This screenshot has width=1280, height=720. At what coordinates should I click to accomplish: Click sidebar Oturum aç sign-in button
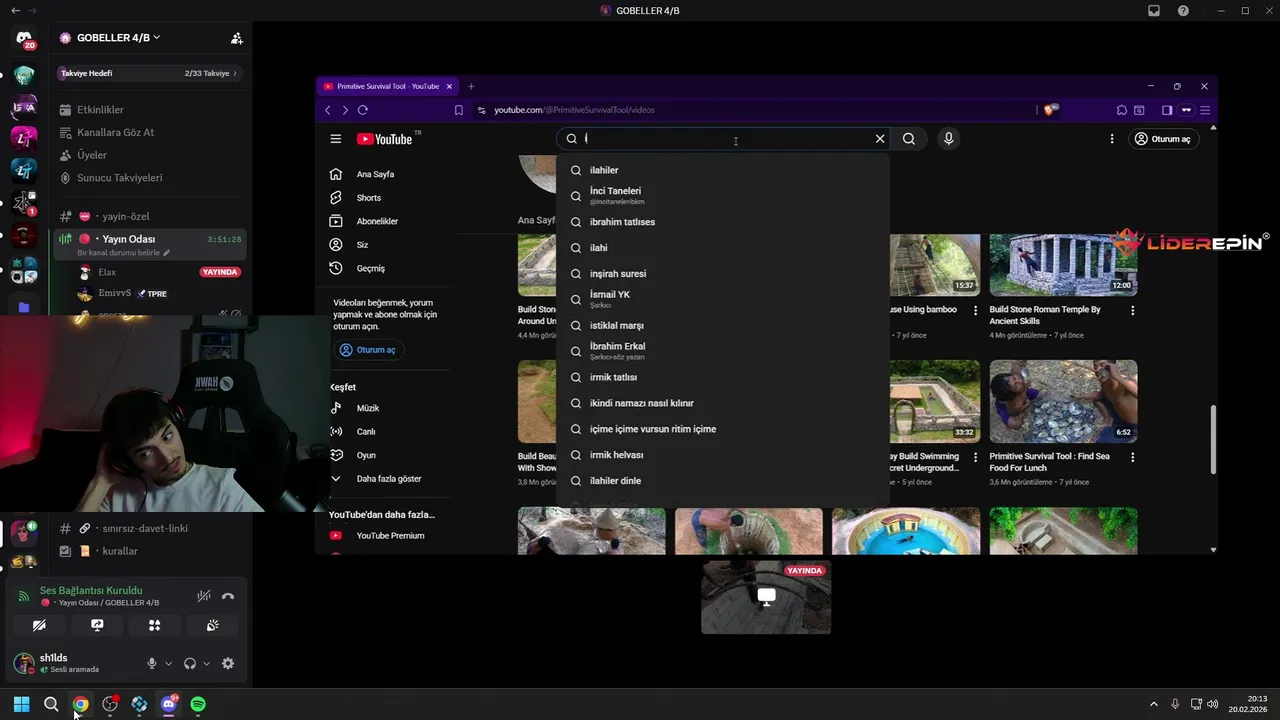pyautogui.click(x=368, y=350)
